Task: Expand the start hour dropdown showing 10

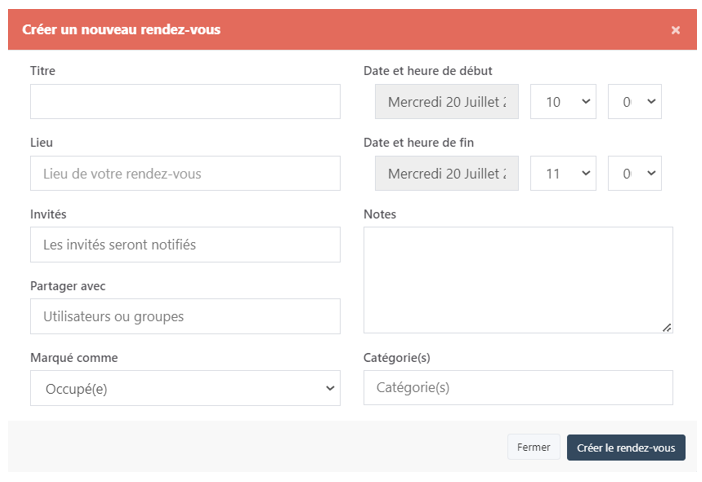Action: coord(562,102)
